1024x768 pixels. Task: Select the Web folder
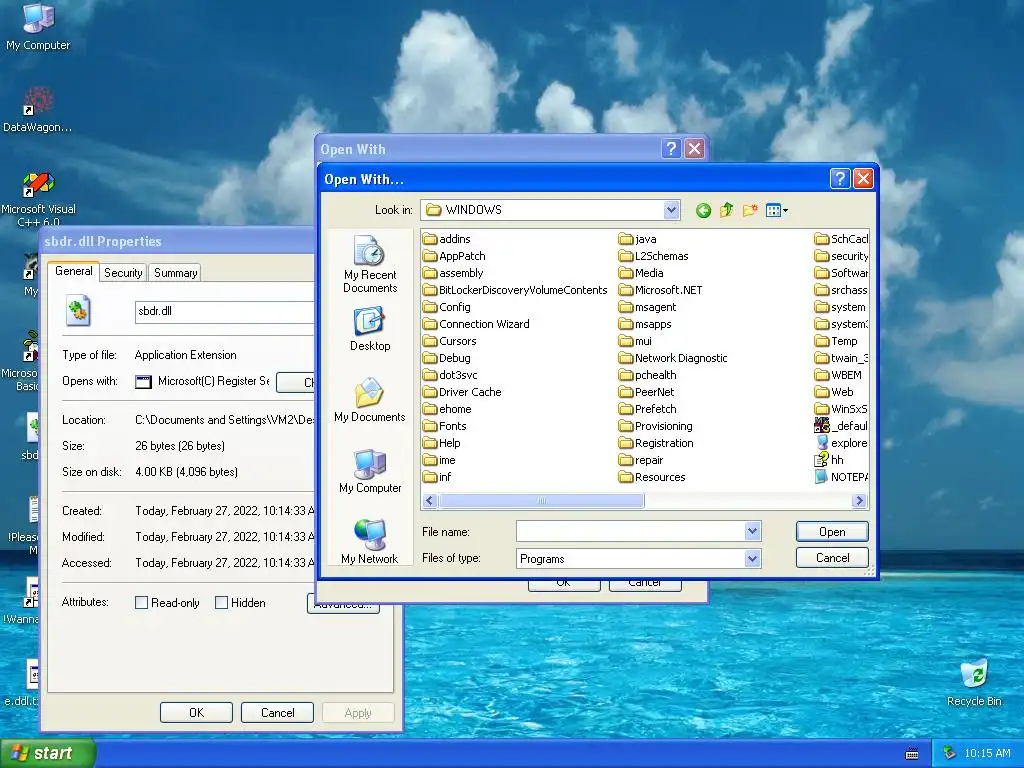[835, 392]
